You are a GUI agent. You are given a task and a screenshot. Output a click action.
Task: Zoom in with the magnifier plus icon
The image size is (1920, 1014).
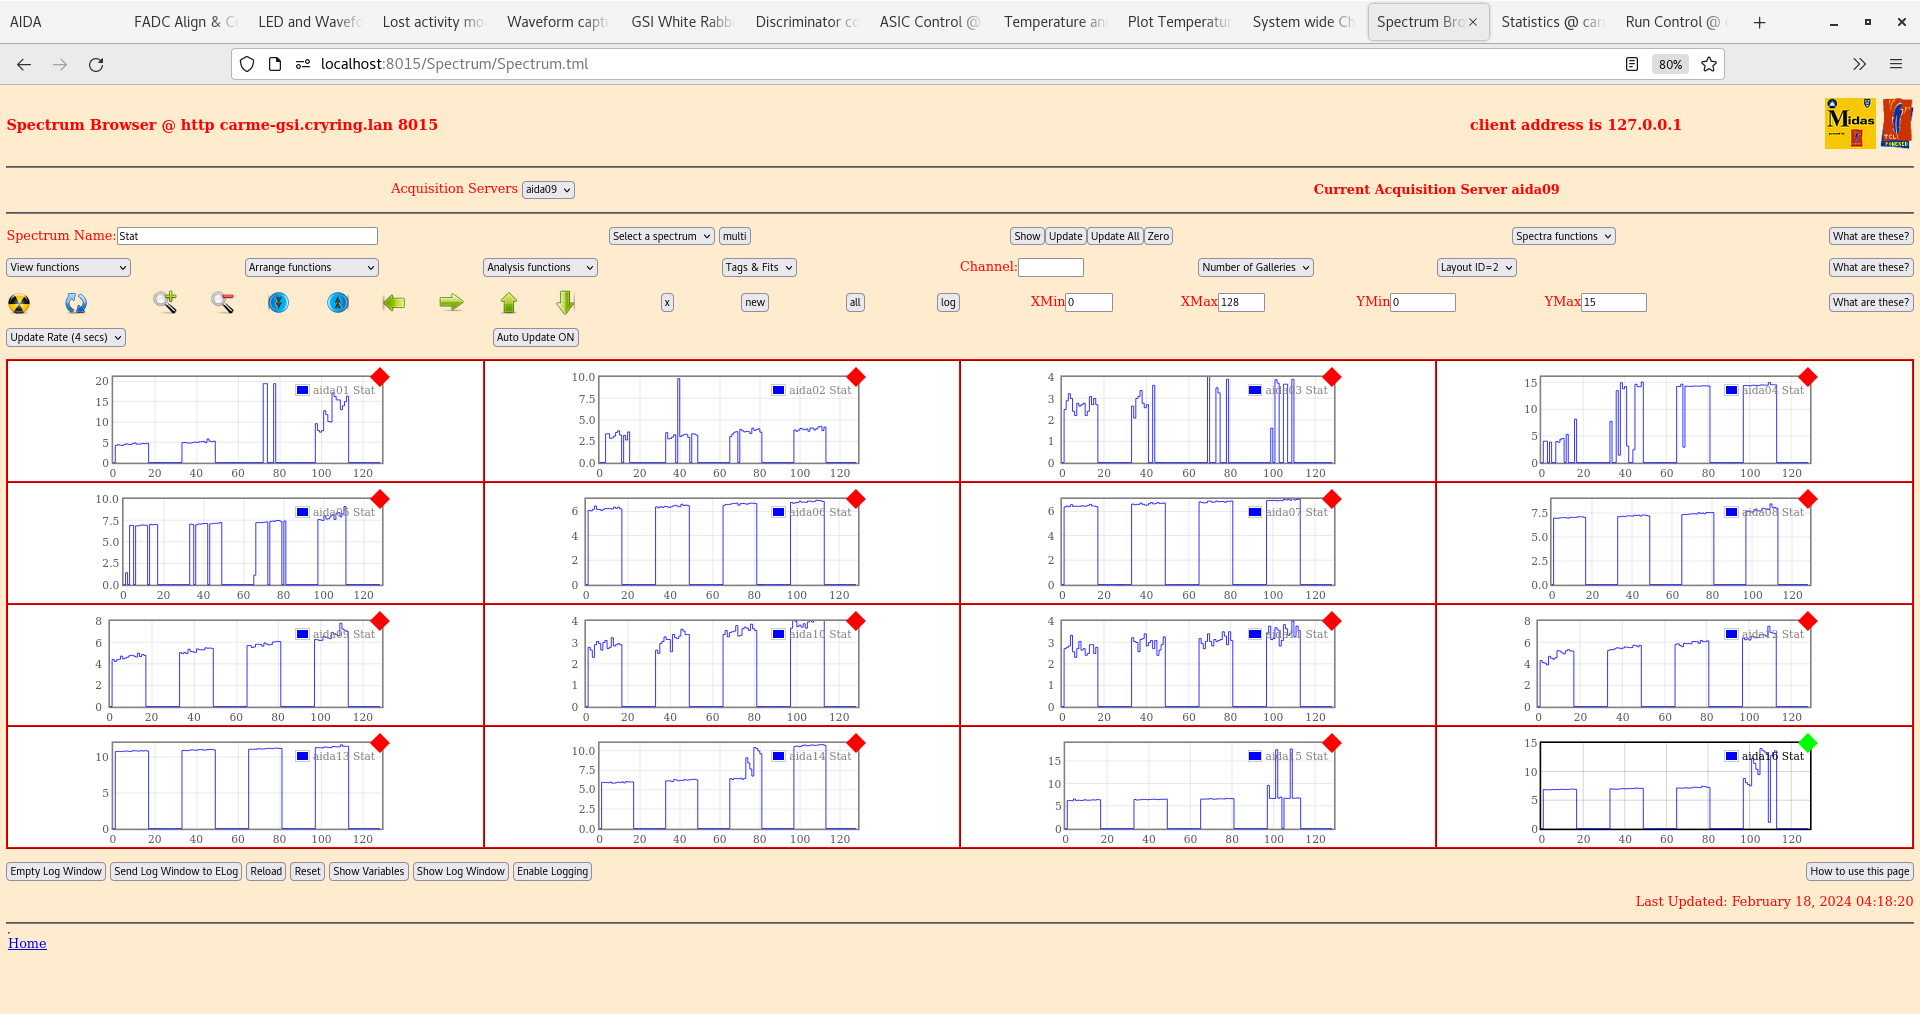[165, 302]
